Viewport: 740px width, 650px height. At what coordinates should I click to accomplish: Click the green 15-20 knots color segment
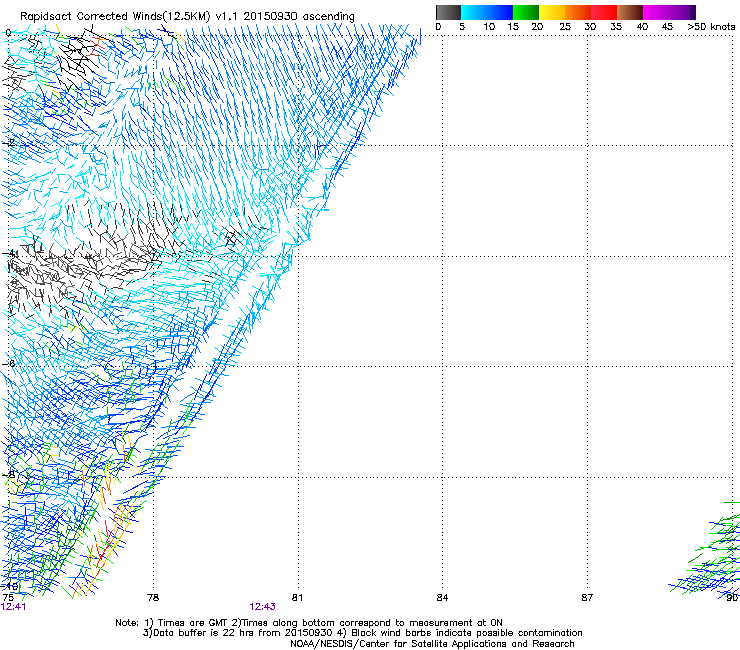(526, 12)
